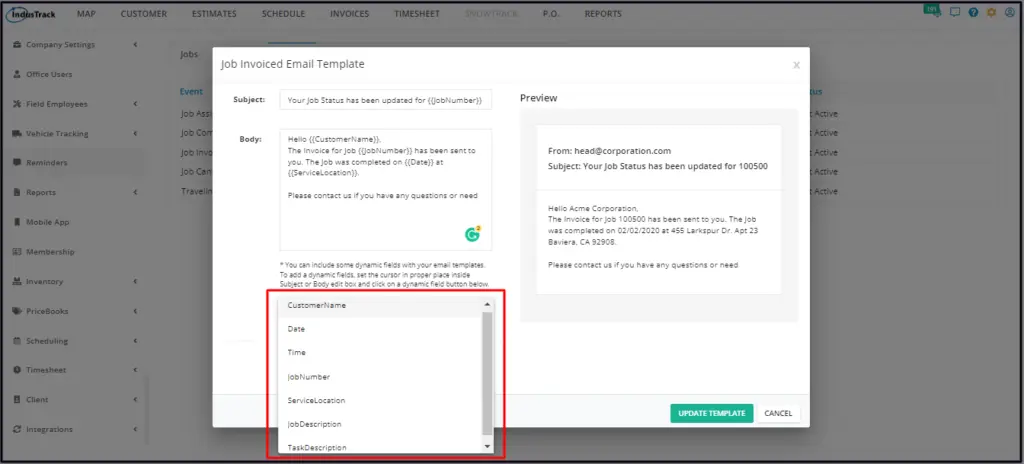The image size is (1024, 464).
Task: Open the blue help question mark icon
Action: (973, 12)
